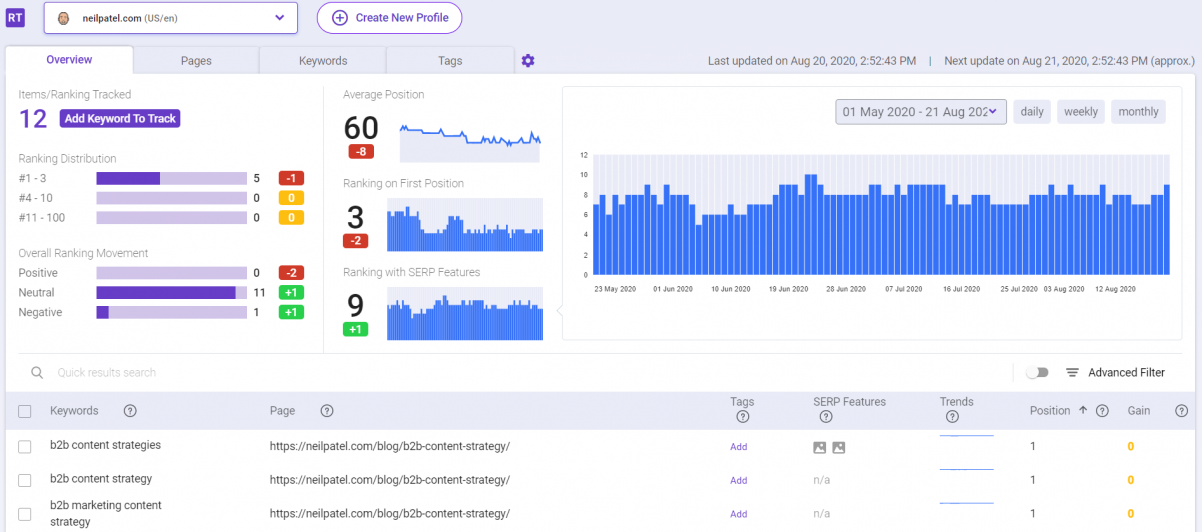The height and width of the screenshot is (532, 1202).
Task: Switch to the Pages tab
Action: coord(196,61)
